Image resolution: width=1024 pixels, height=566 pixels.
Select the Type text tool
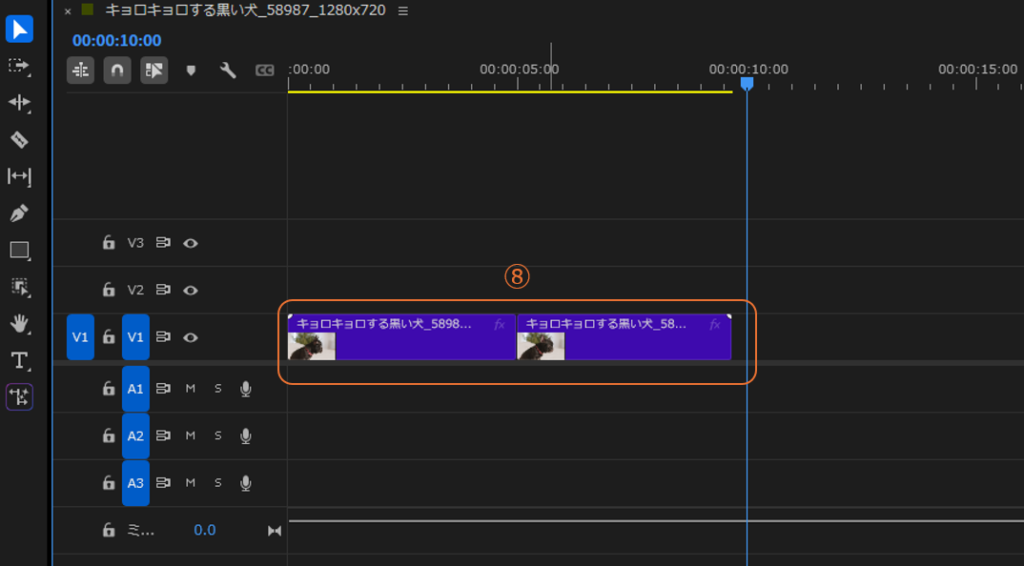pyautogui.click(x=19, y=360)
